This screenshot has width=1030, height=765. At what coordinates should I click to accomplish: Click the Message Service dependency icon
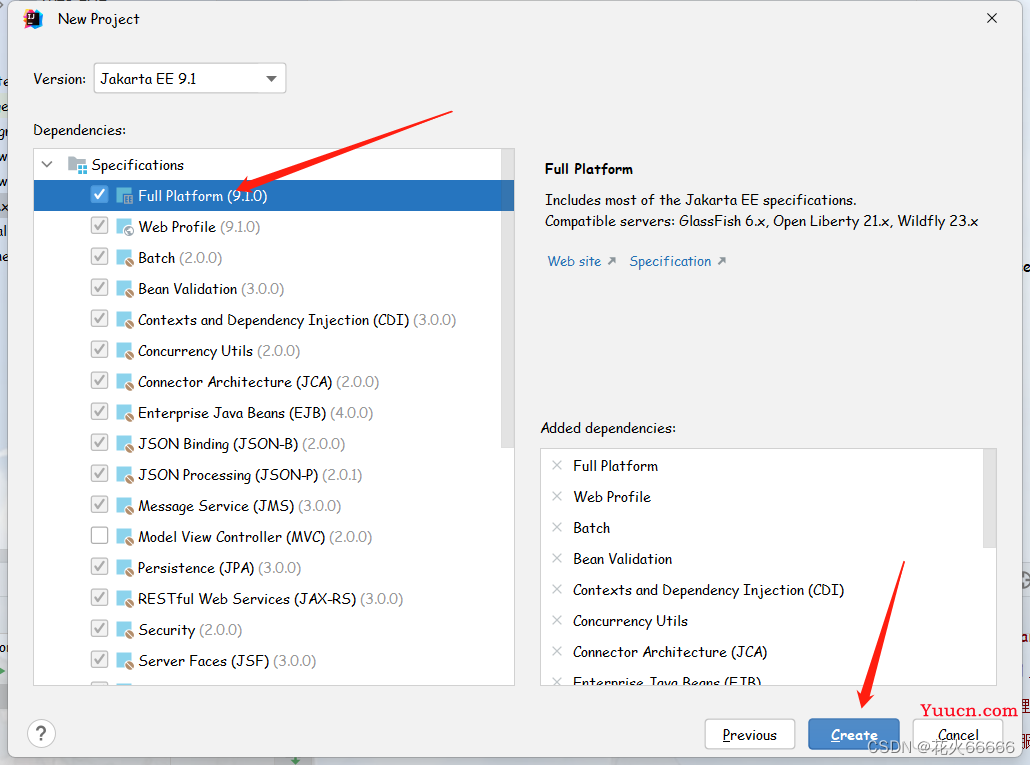[125, 506]
